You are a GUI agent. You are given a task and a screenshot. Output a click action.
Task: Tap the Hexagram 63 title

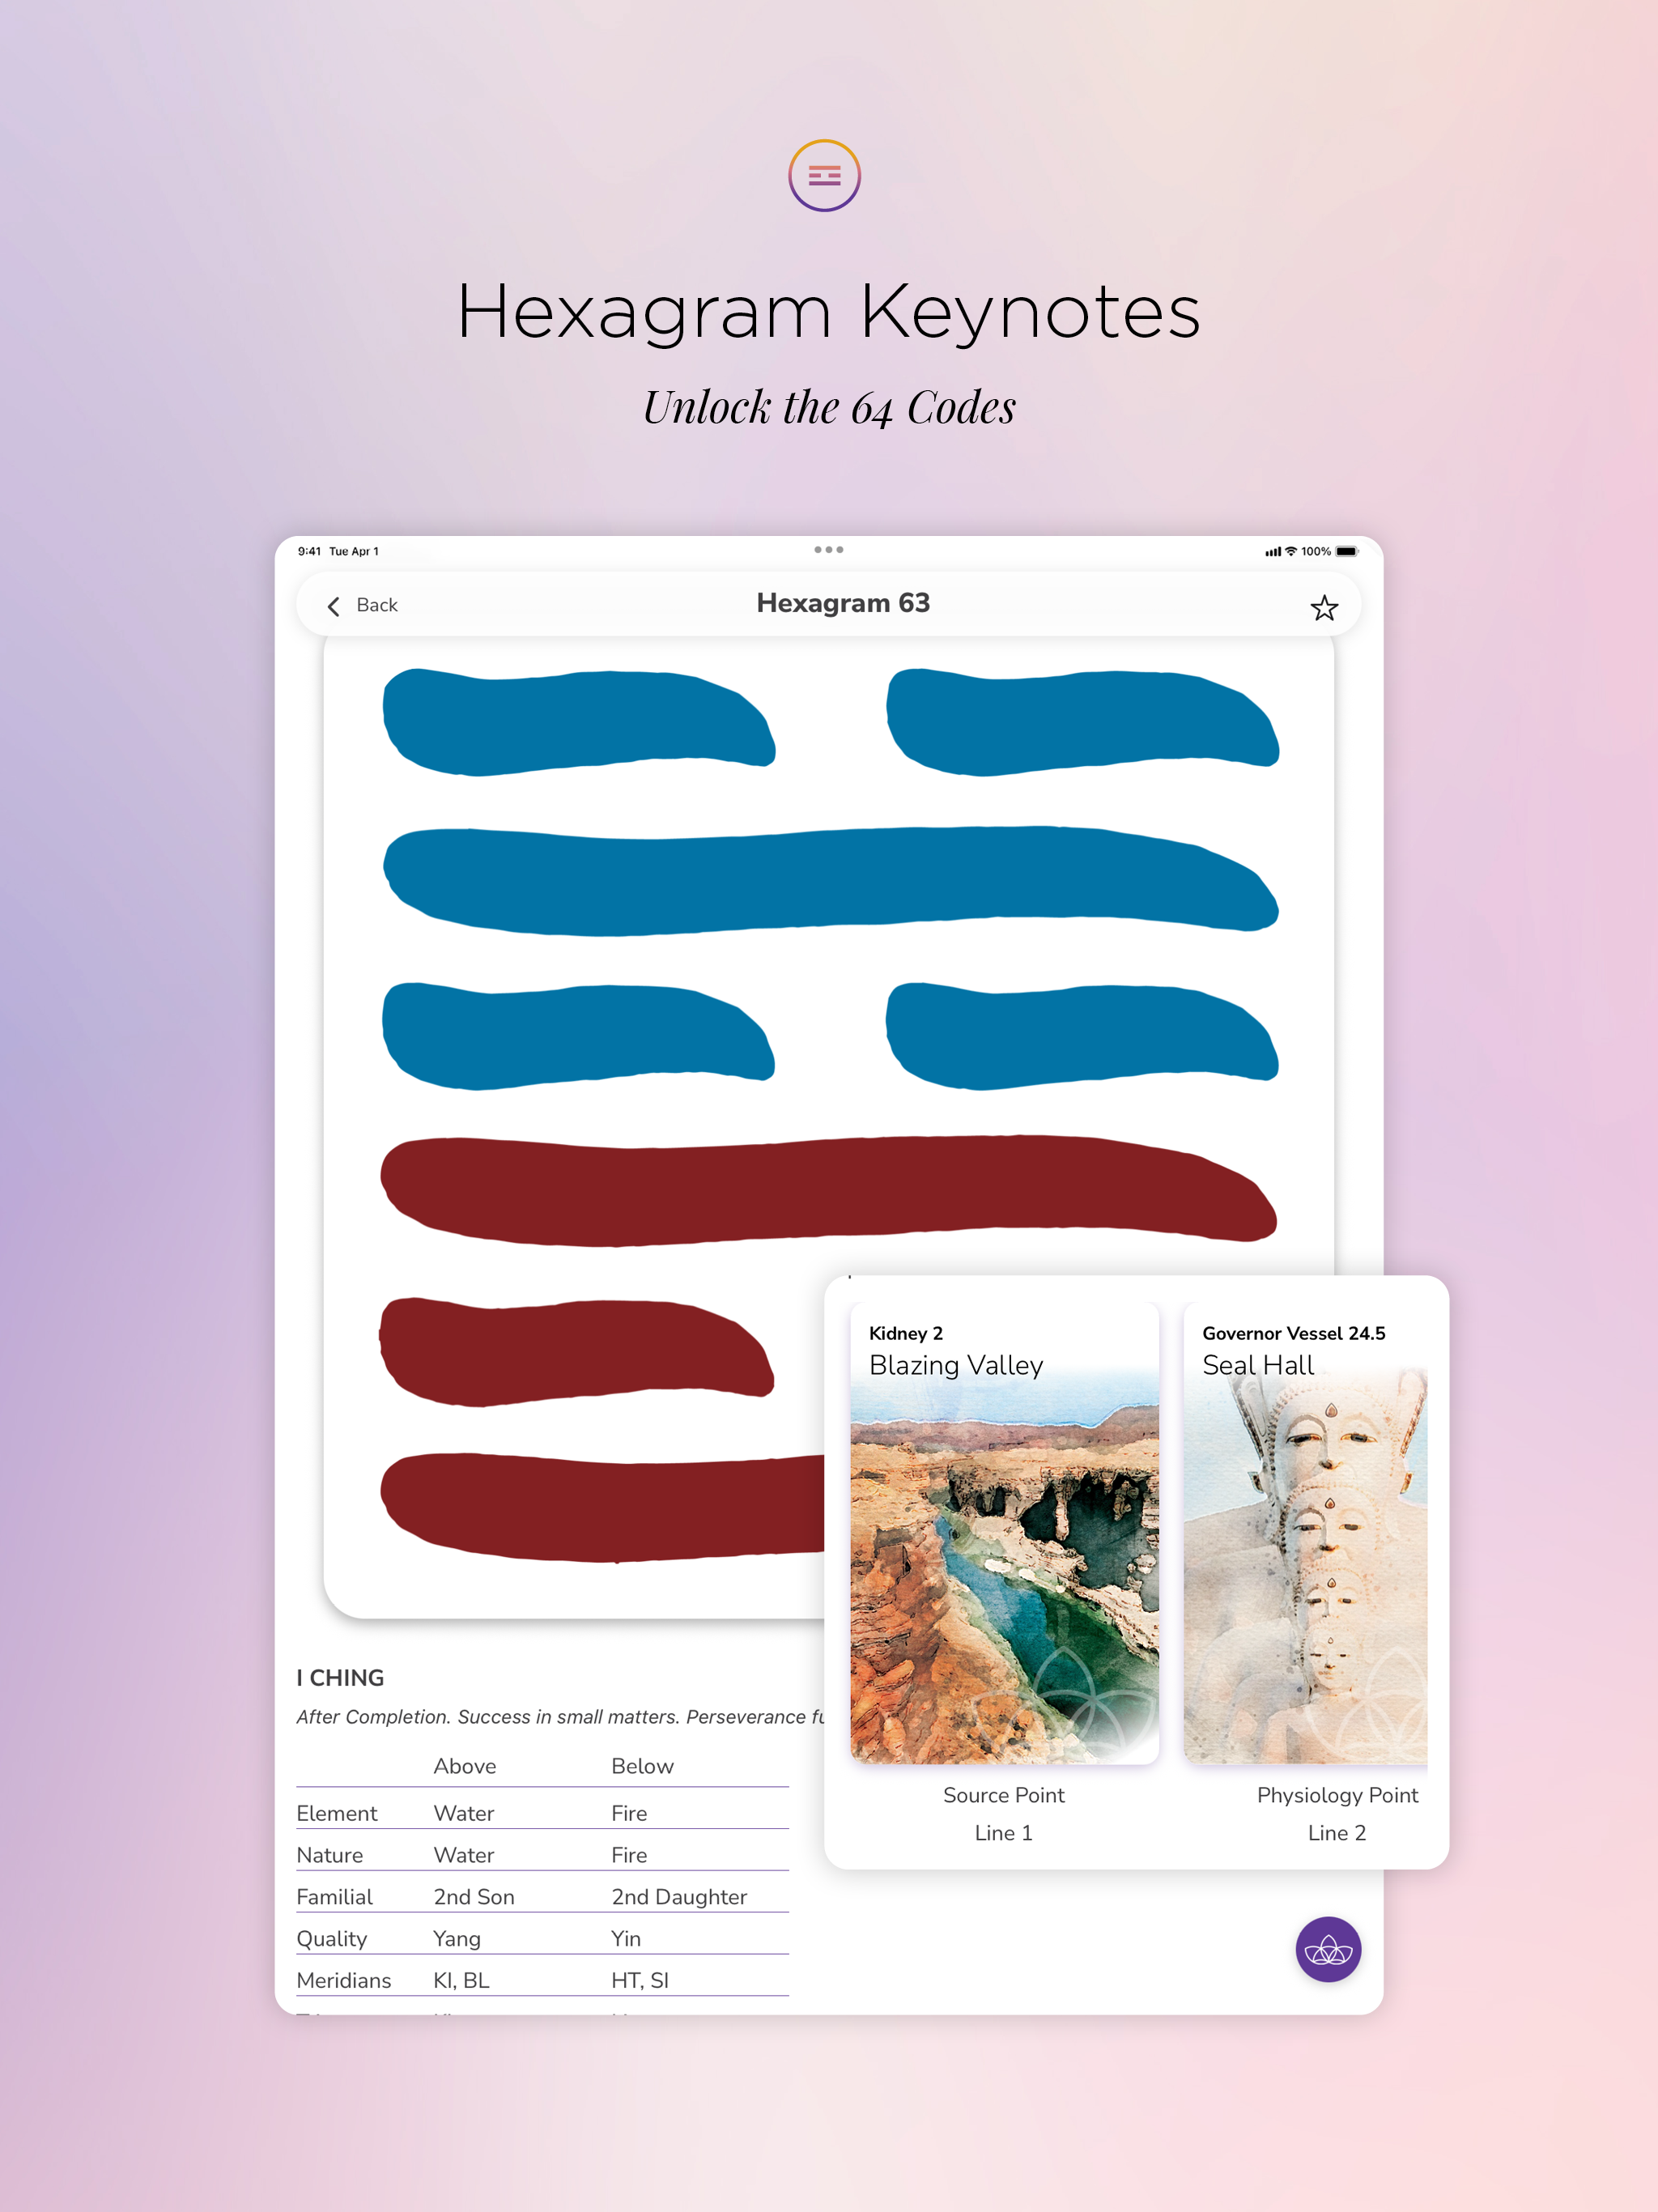click(x=843, y=603)
